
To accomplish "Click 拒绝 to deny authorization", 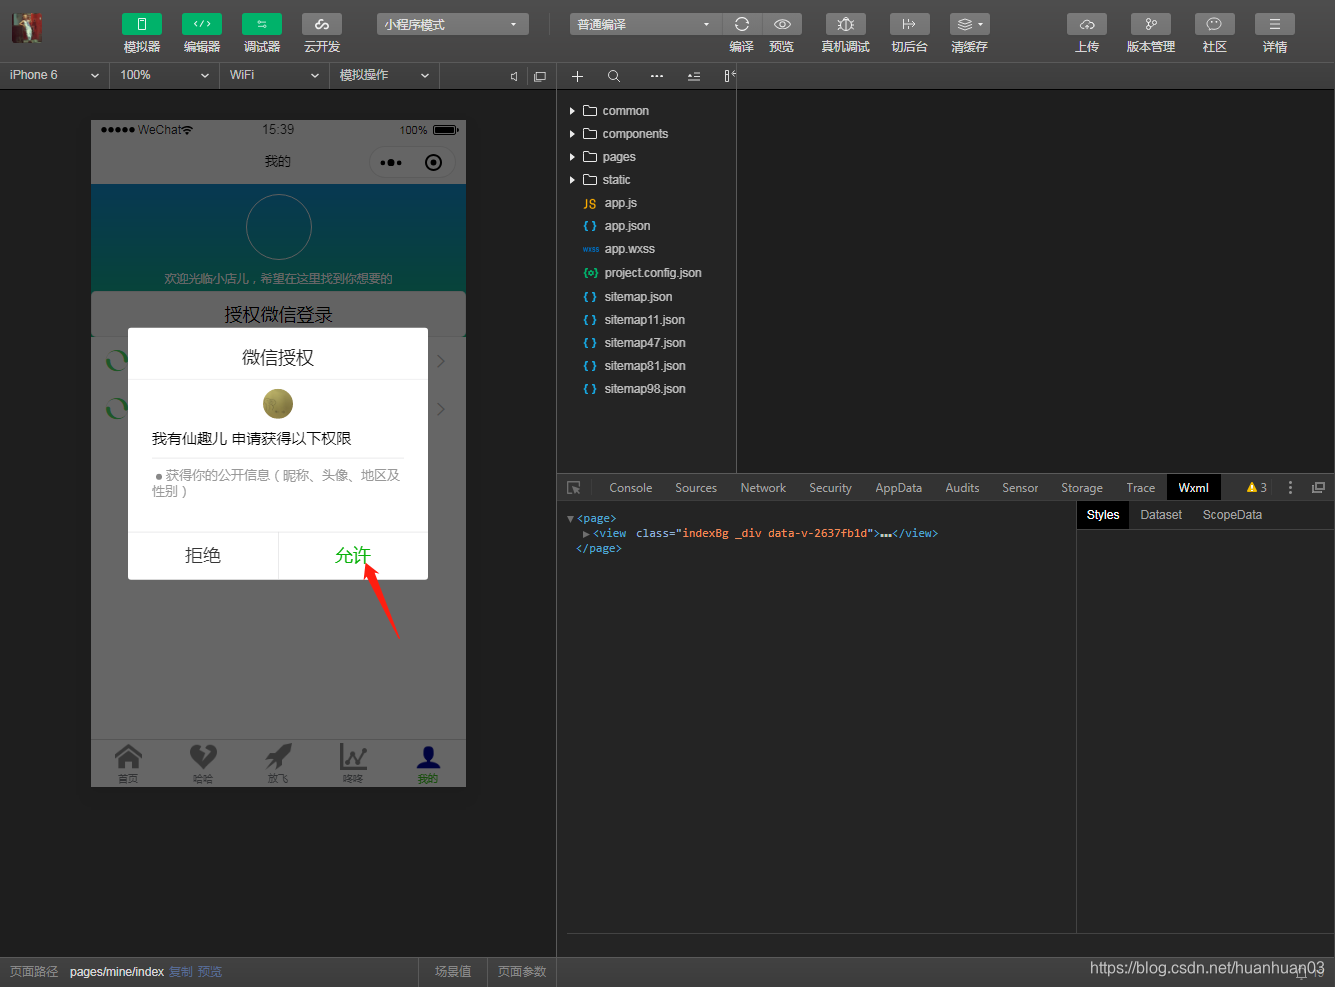I will (203, 555).
